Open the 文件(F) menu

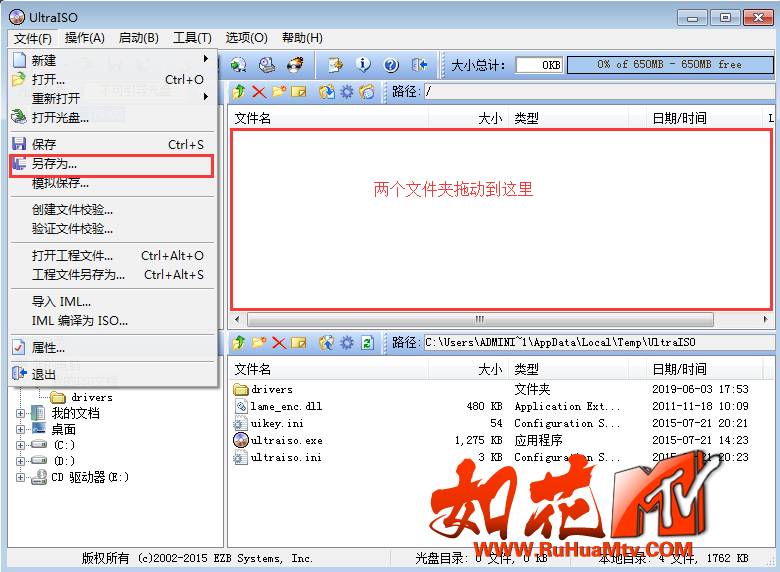pos(32,38)
